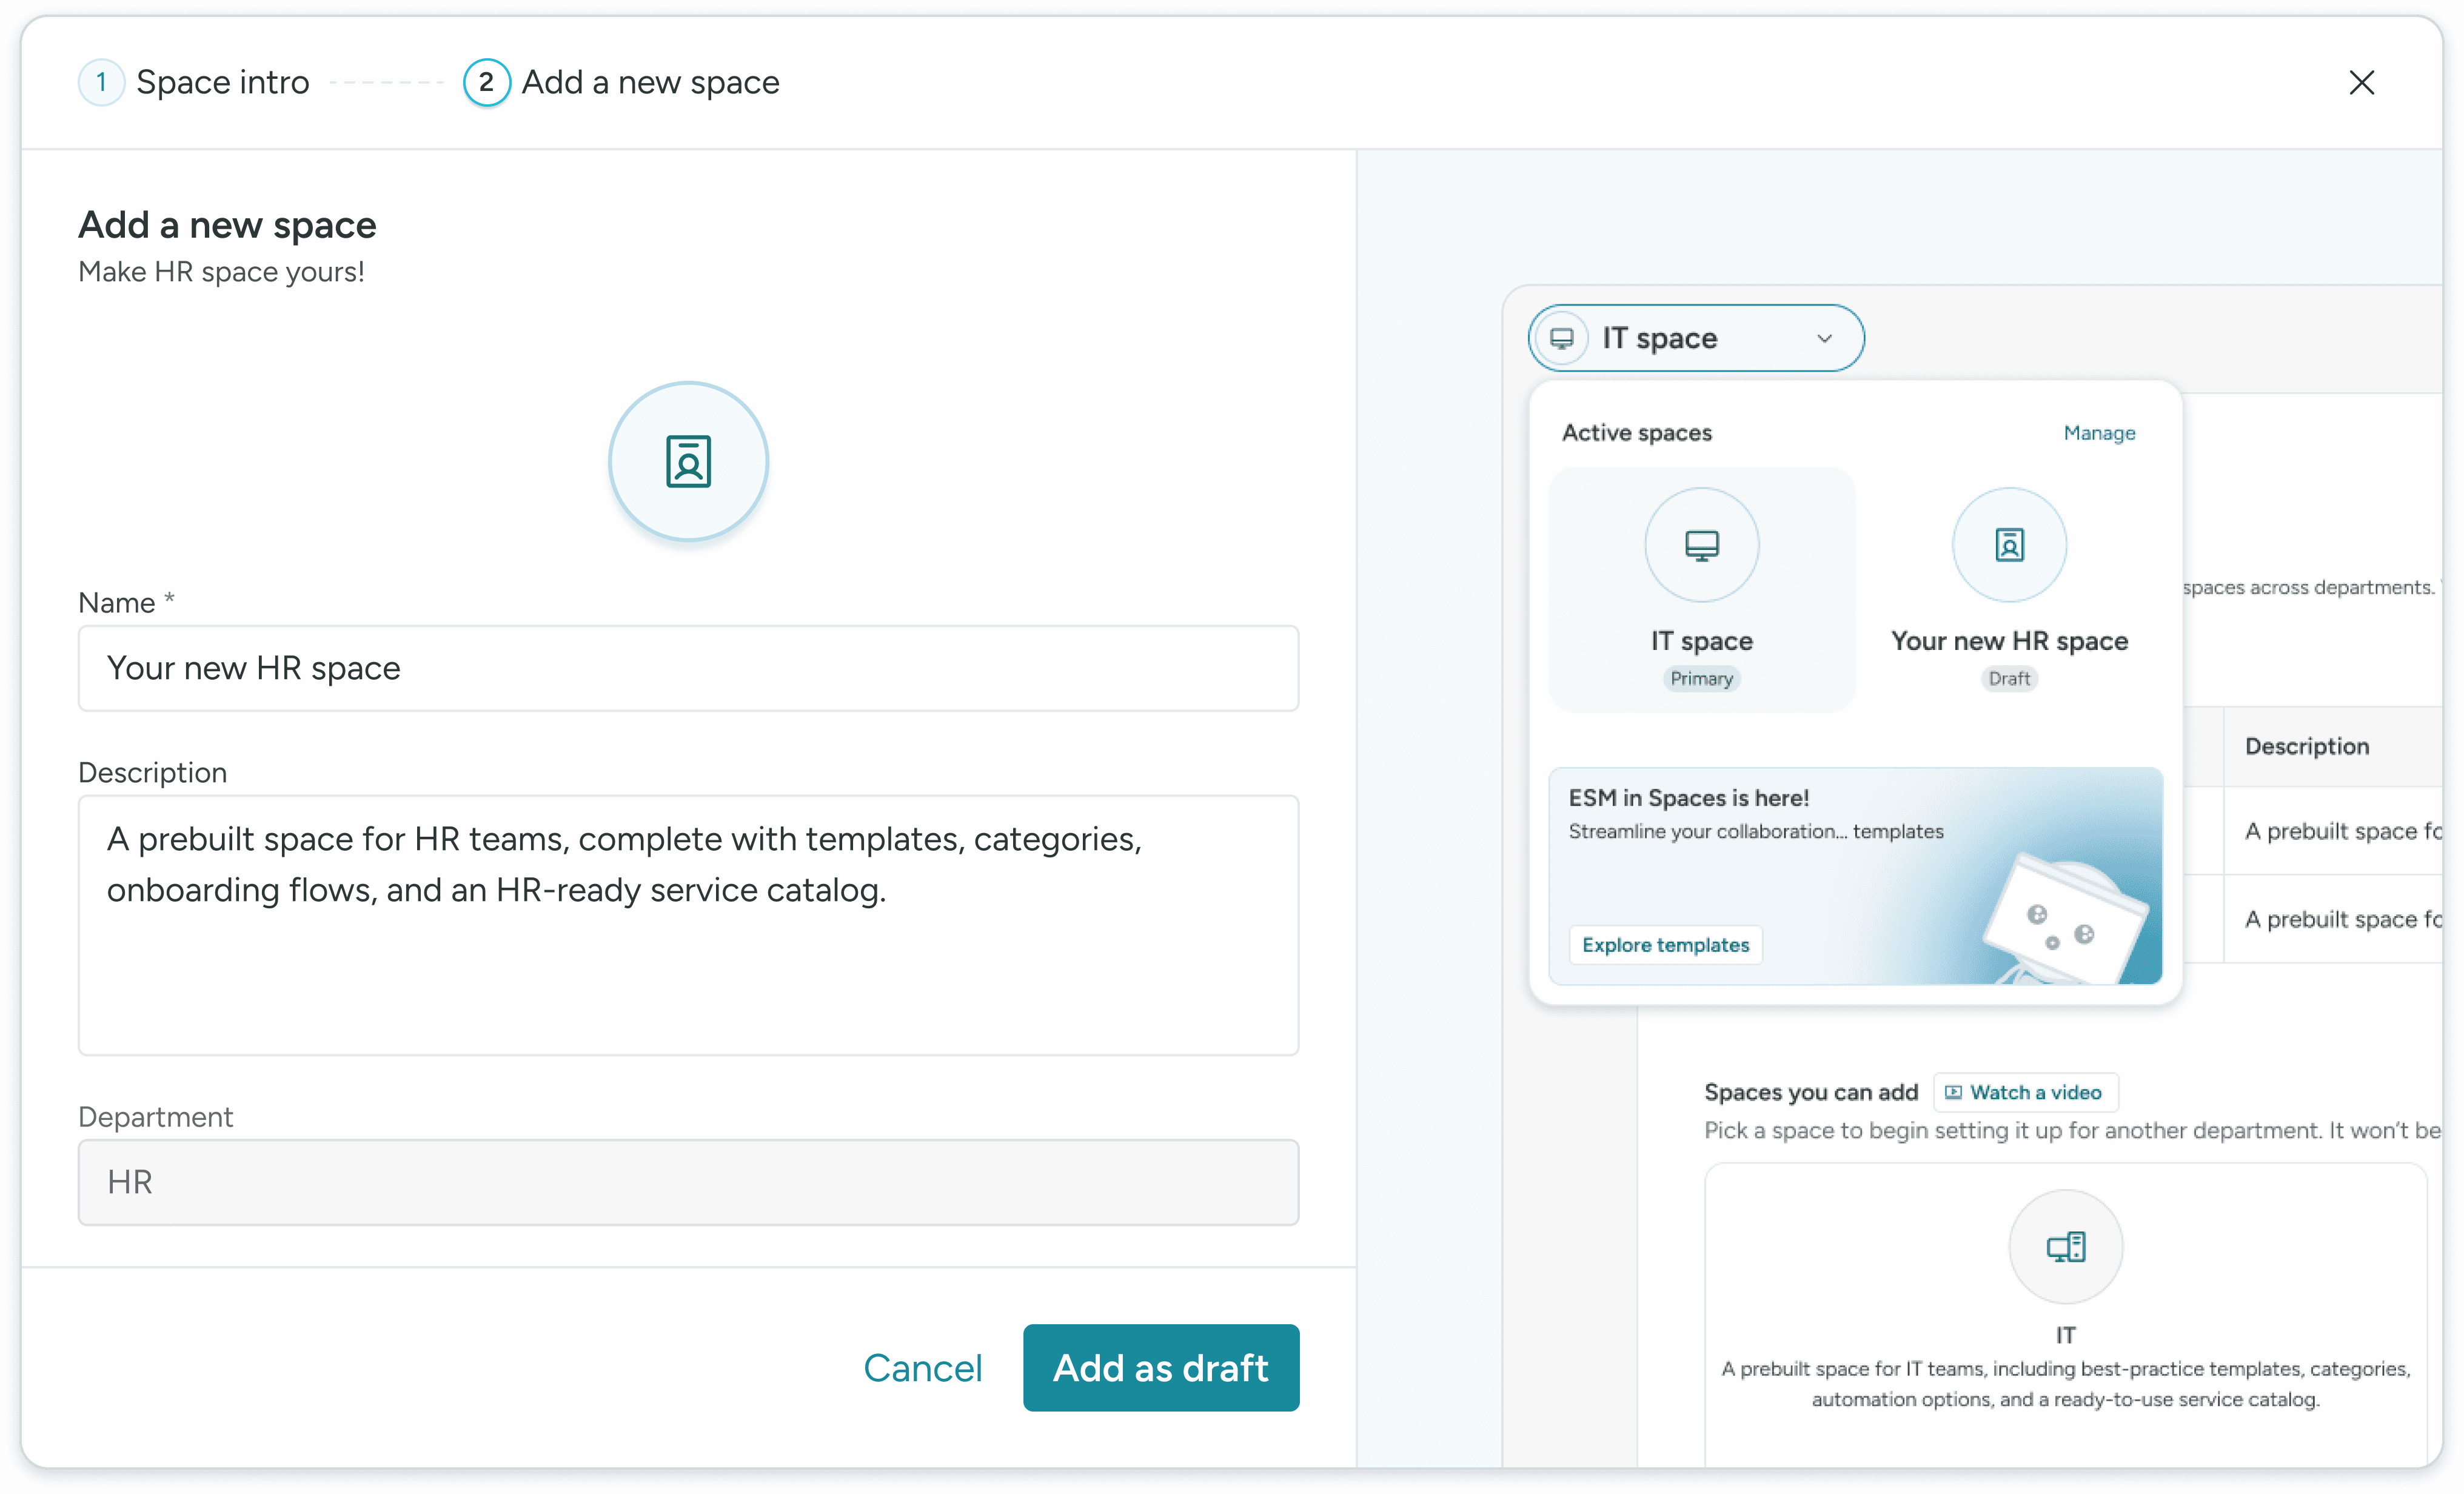Click the Department field showing HR

pyautogui.click(x=688, y=1182)
